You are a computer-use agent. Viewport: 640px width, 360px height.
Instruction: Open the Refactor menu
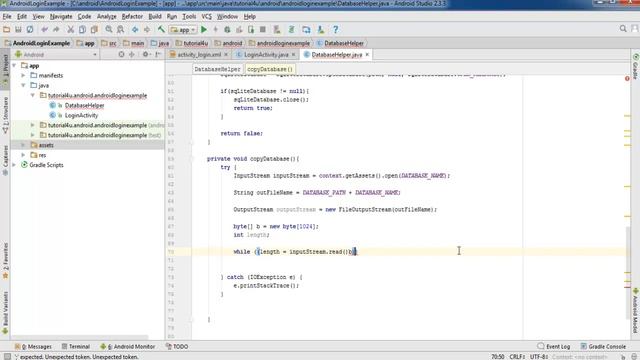pos(132,17)
